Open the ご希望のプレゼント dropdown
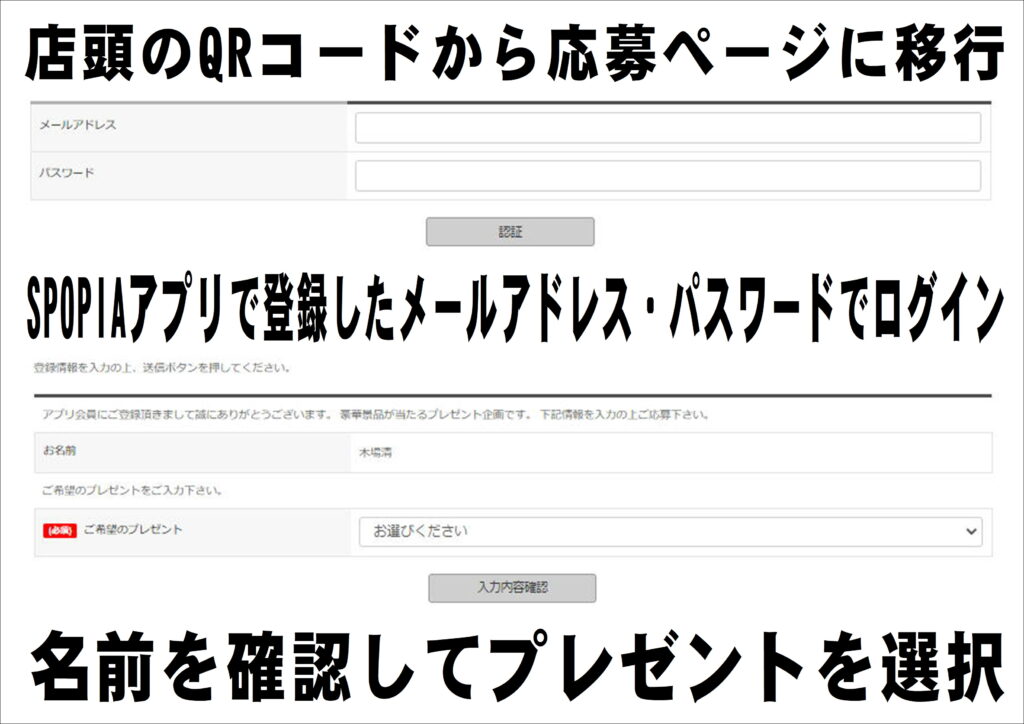Image resolution: width=1024 pixels, height=724 pixels. tap(670, 531)
